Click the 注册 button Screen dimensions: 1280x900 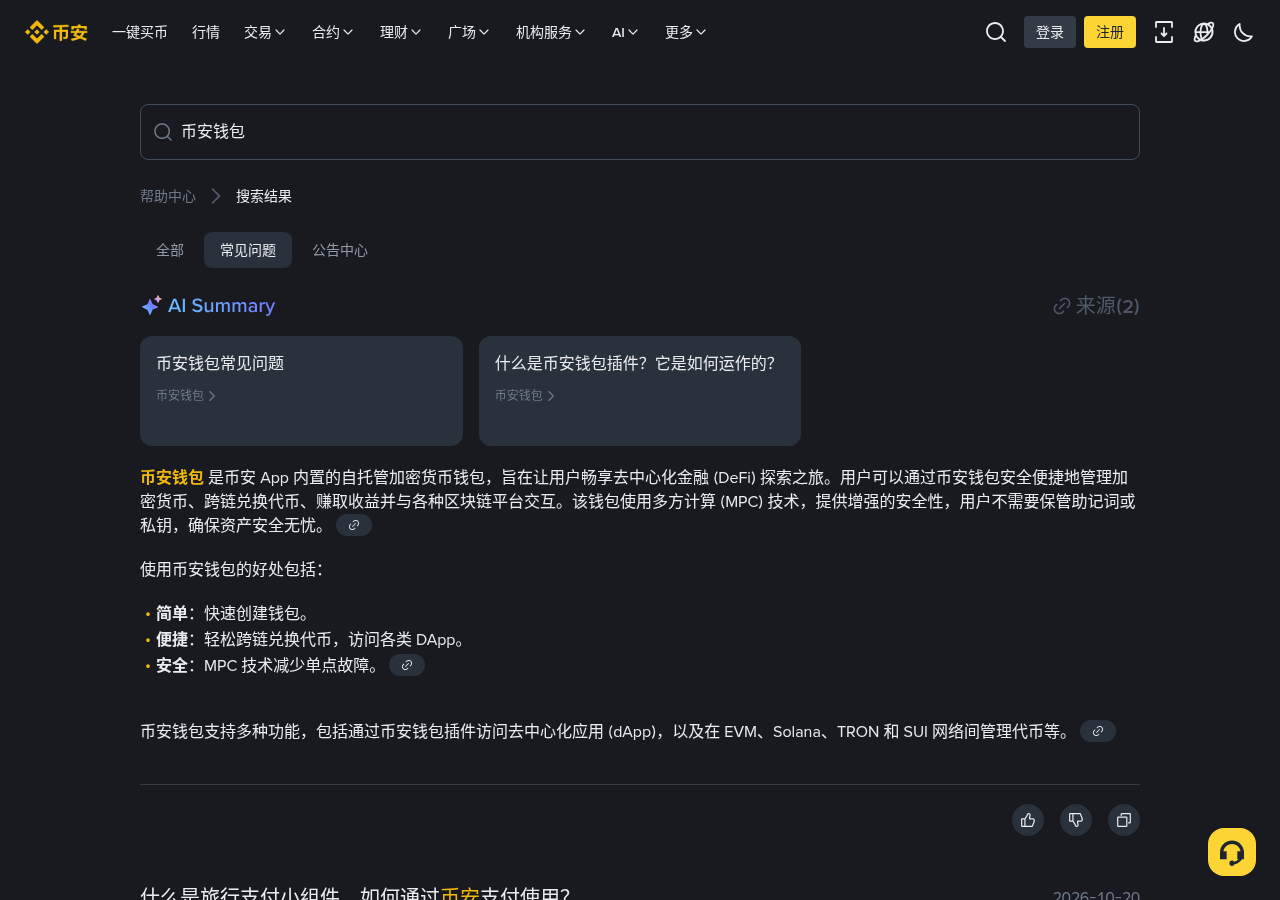tap(1110, 32)
